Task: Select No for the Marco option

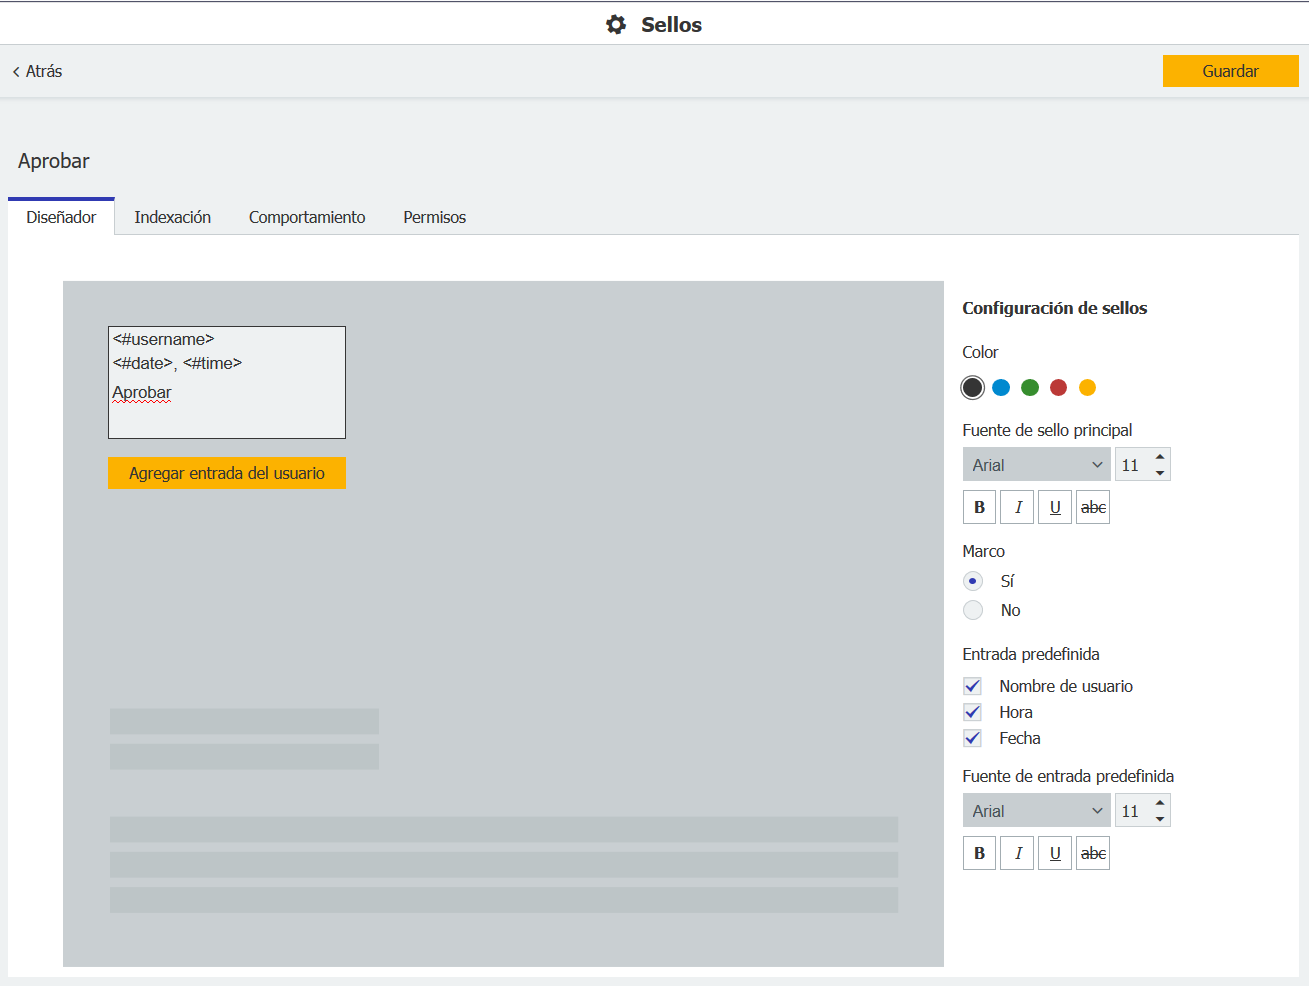Action: [972, 610]
